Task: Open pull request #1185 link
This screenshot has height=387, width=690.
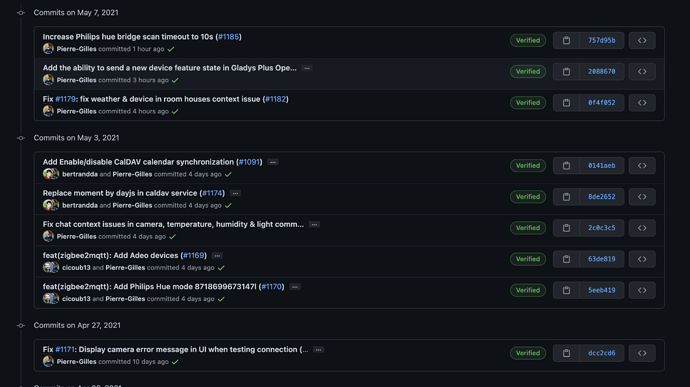Action: [228, 37]
